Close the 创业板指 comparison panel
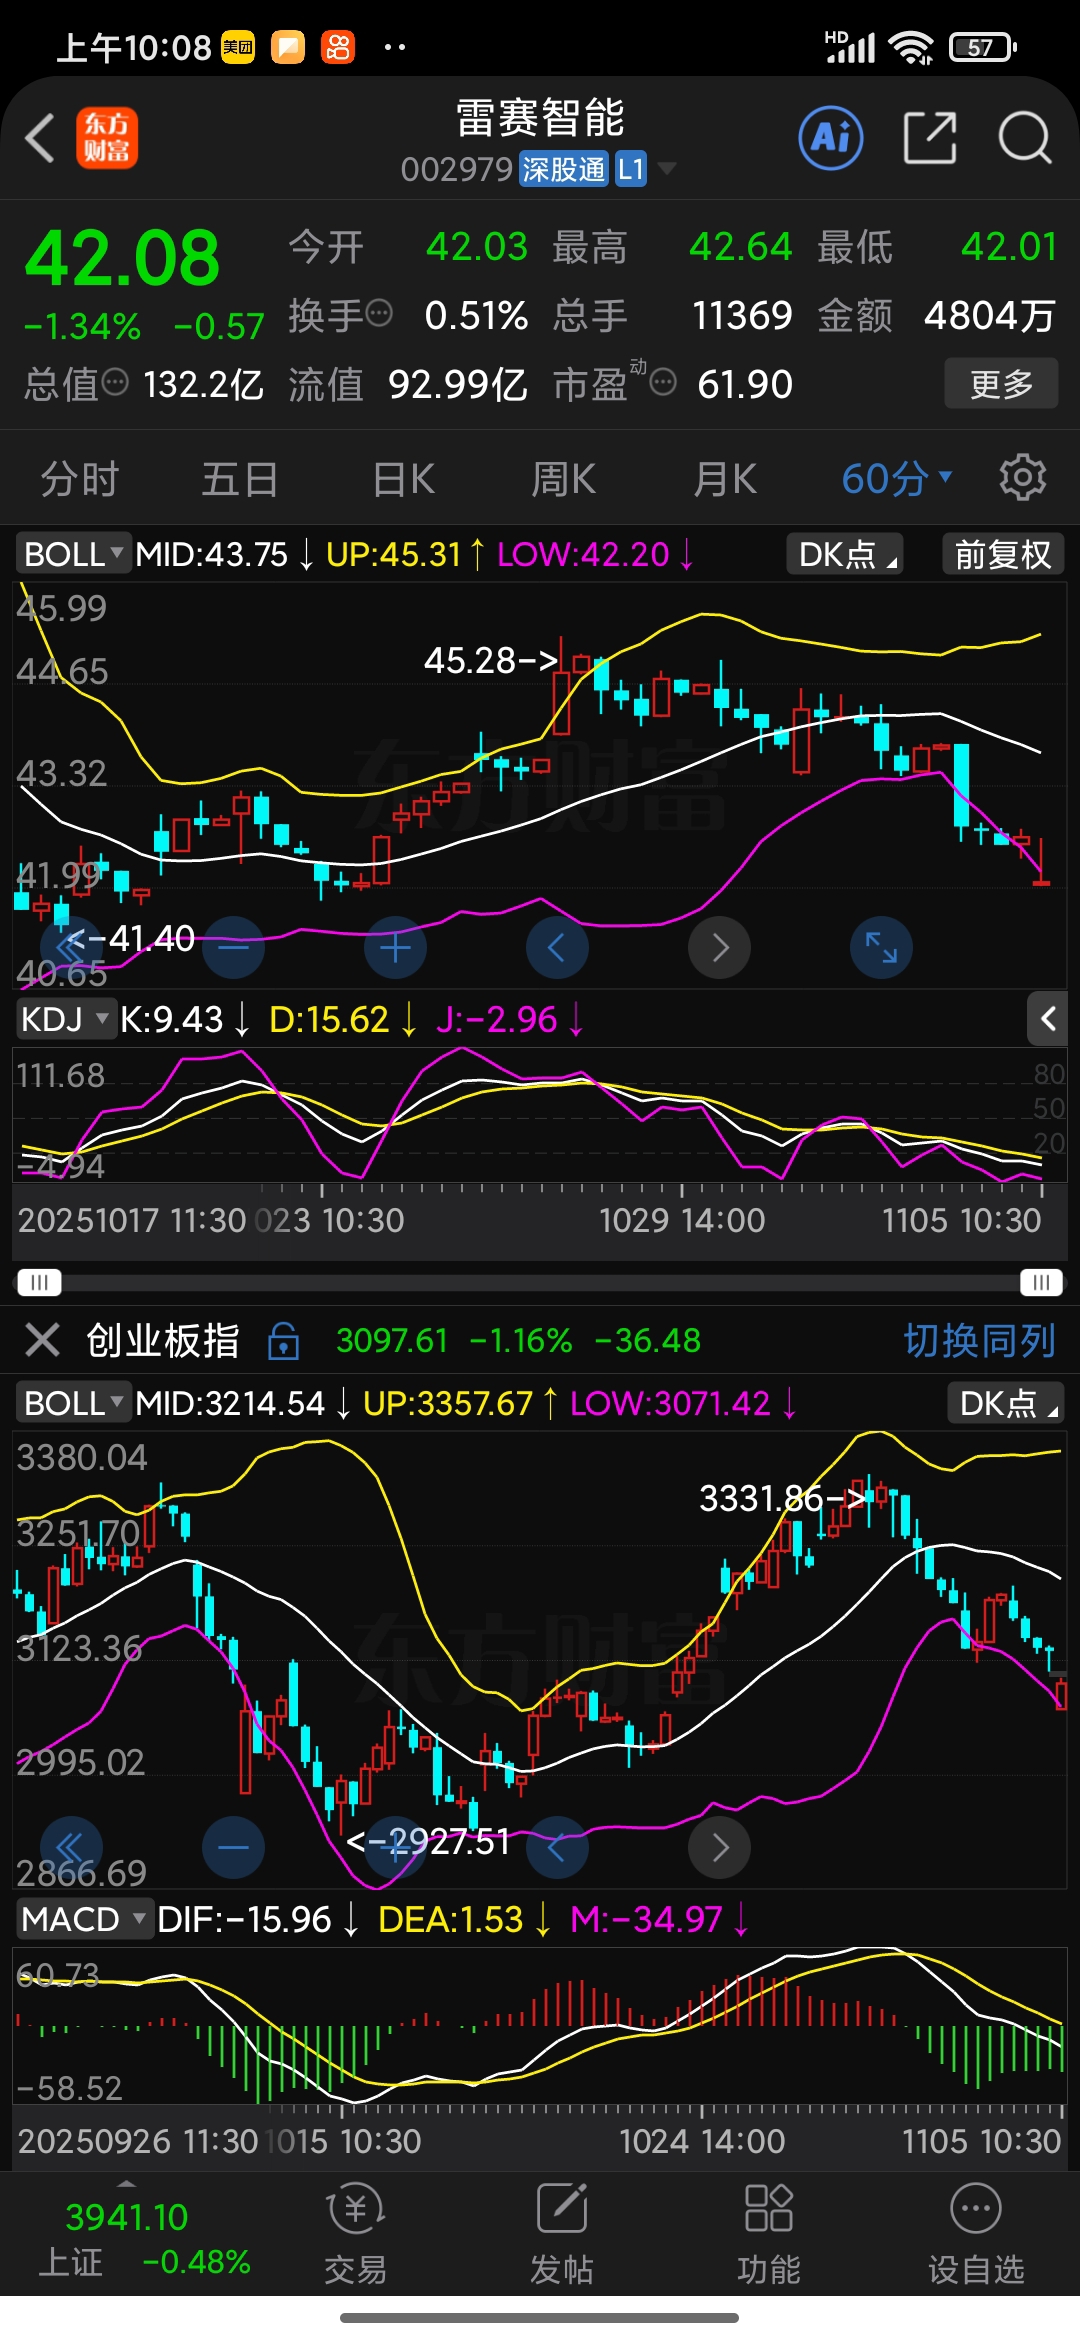 coord(42,1339)
